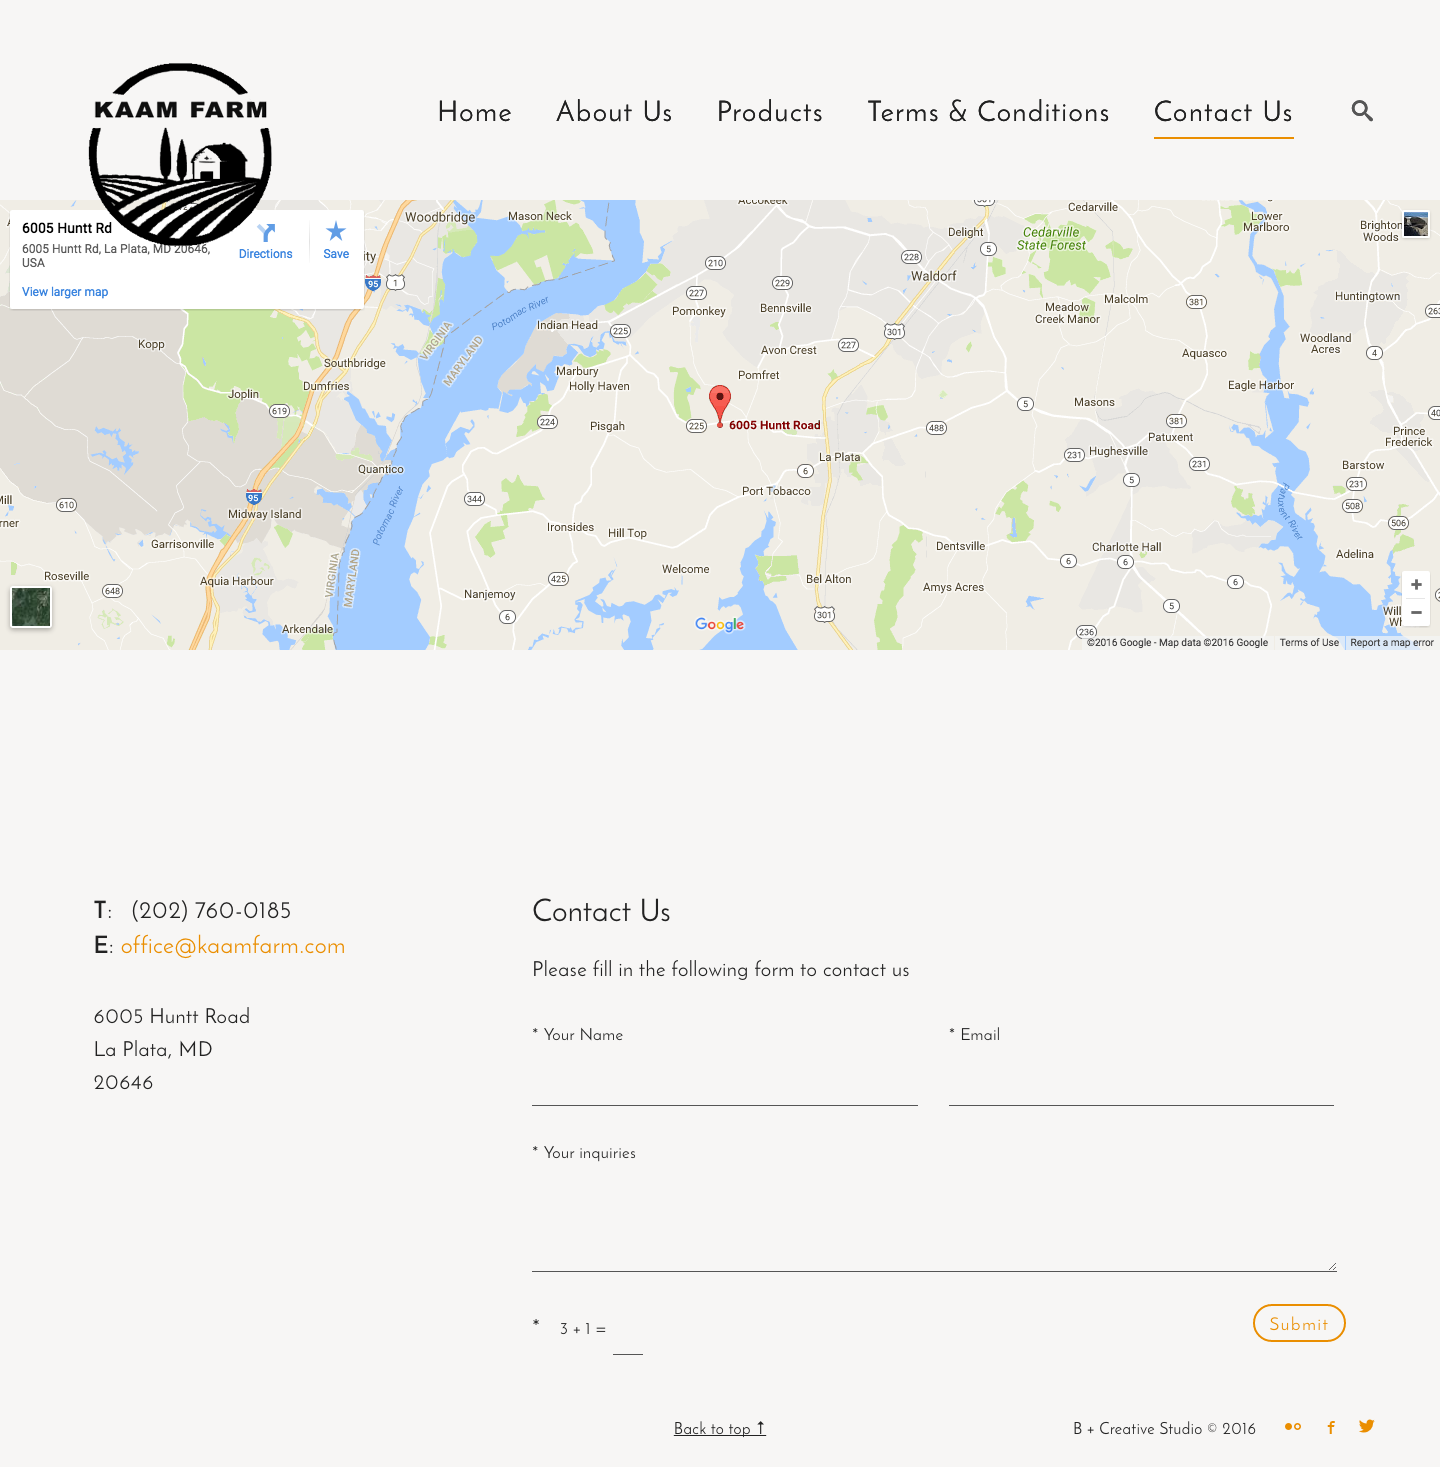Image resolution: width=1440 pixels, height=1467 pixels.
Task: Select the Contact Us menu item
Action: (1223, 112)
